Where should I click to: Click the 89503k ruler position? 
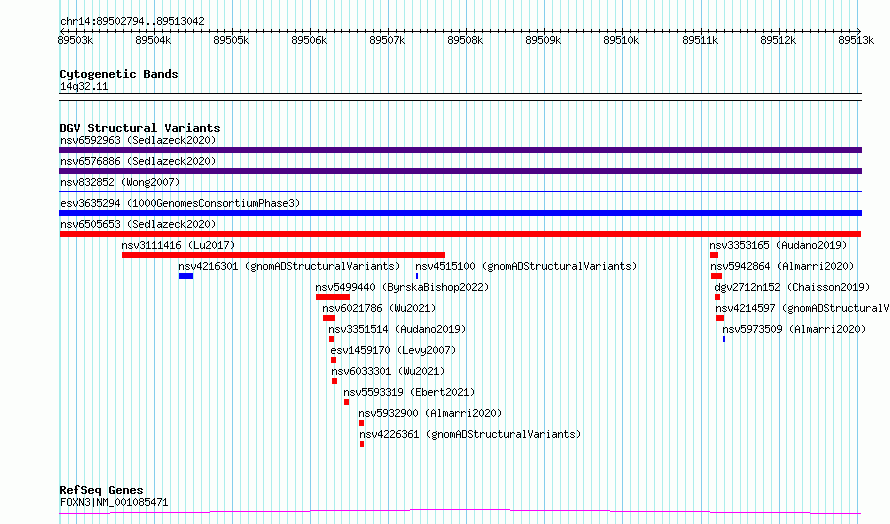75,40
